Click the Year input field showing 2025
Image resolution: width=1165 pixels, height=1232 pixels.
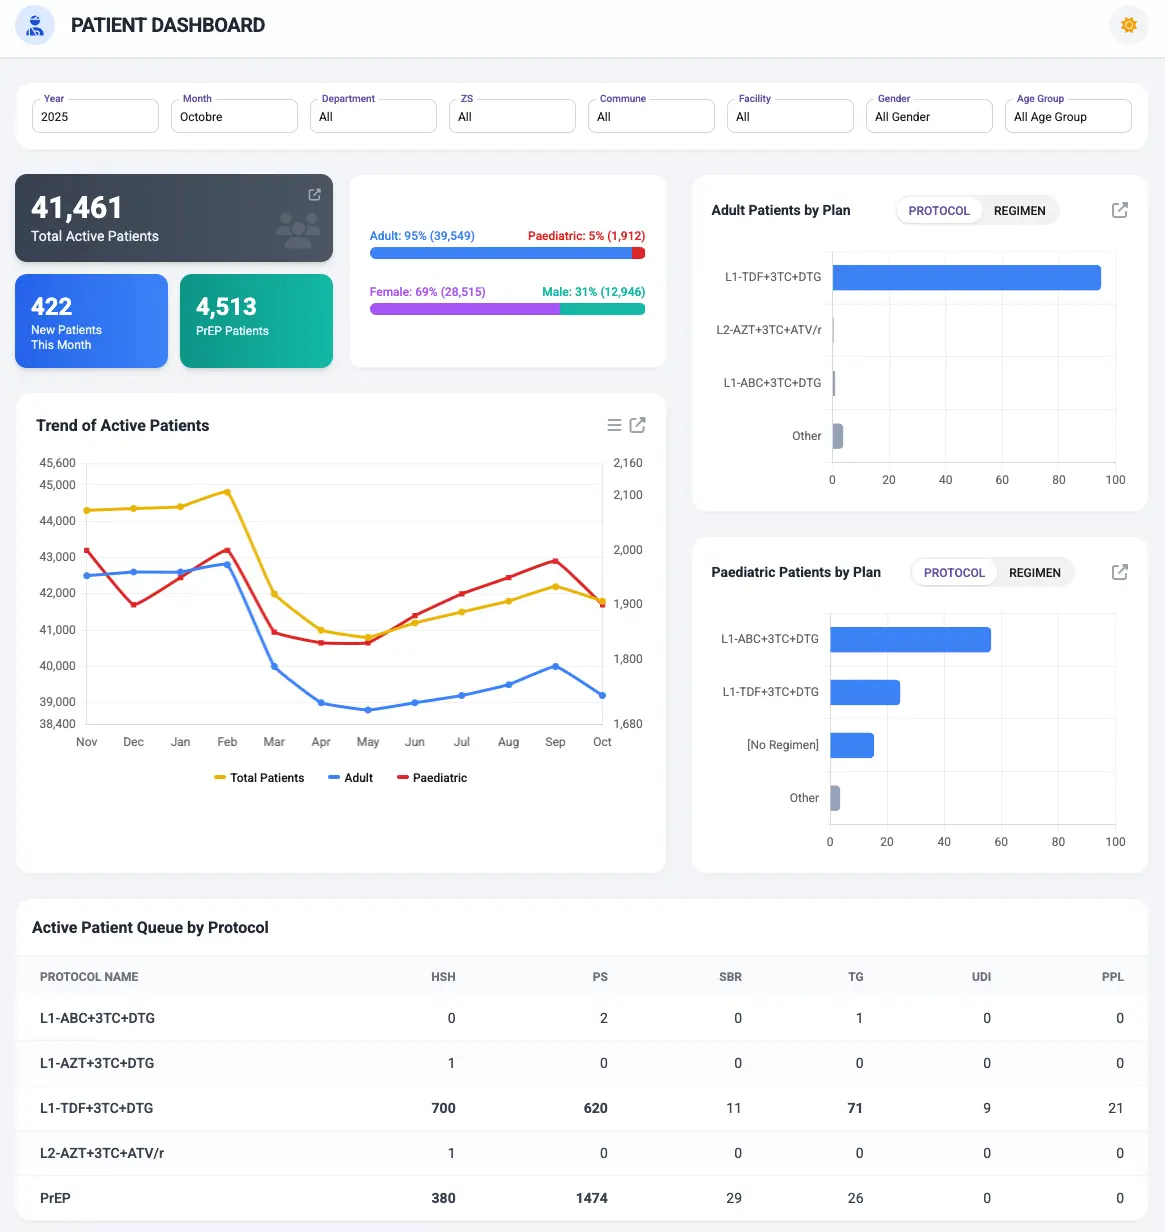point(95,116)
